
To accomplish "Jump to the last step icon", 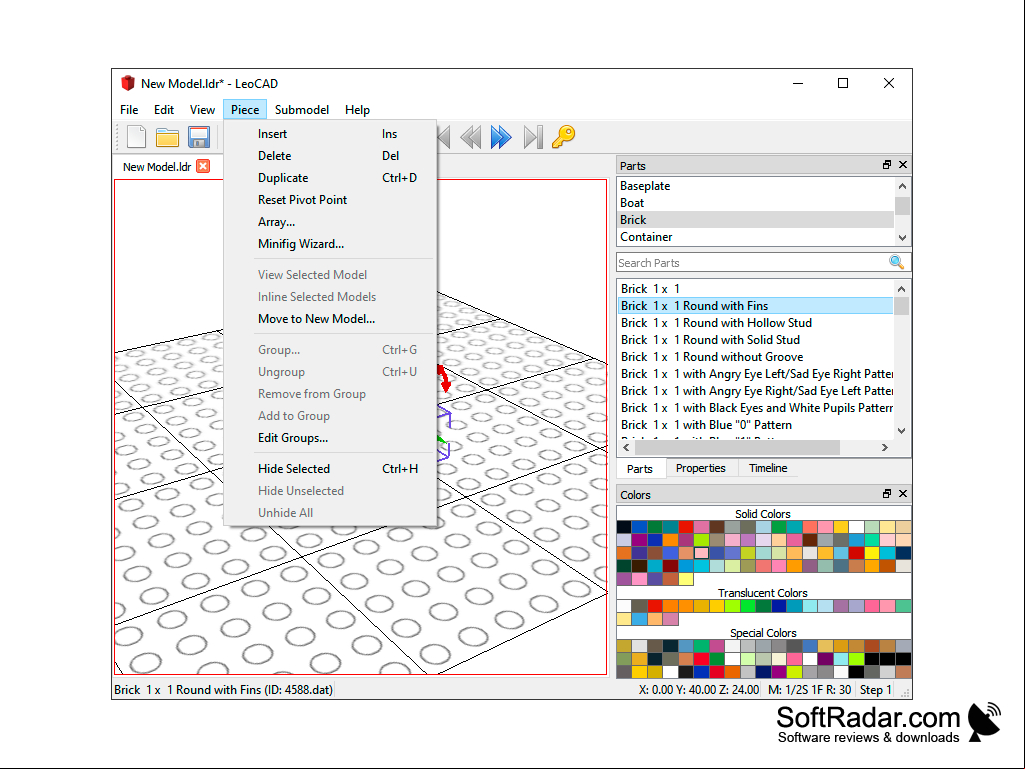I will coord(533,137).
